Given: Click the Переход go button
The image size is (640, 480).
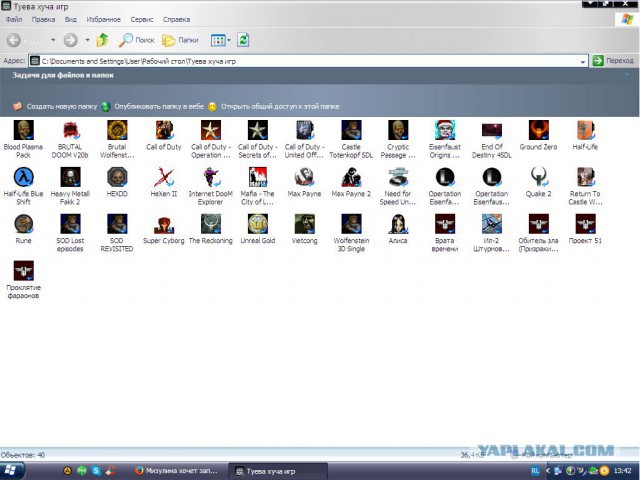Looking at the screenshot, I should pos(613,61).
